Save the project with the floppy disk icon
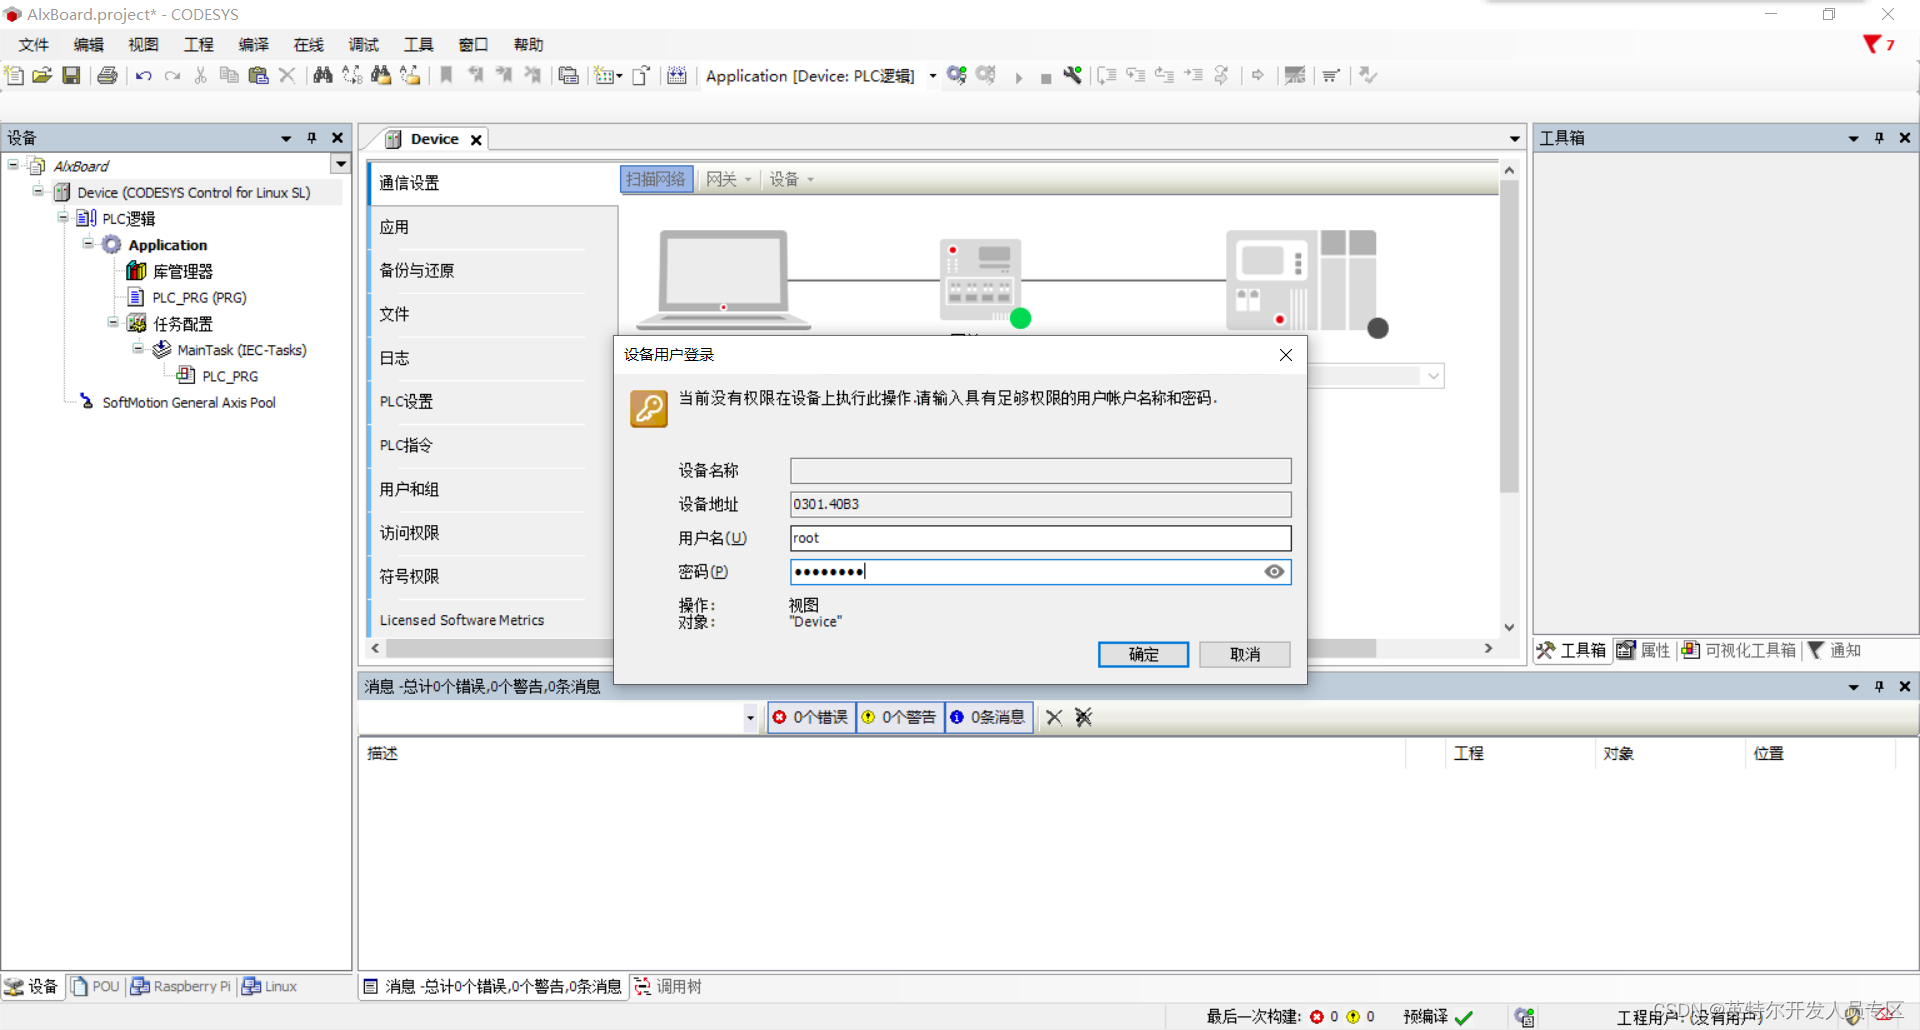Image resolution: width=1920 pixels, height=1030 pixels. [x=71, y=75]
